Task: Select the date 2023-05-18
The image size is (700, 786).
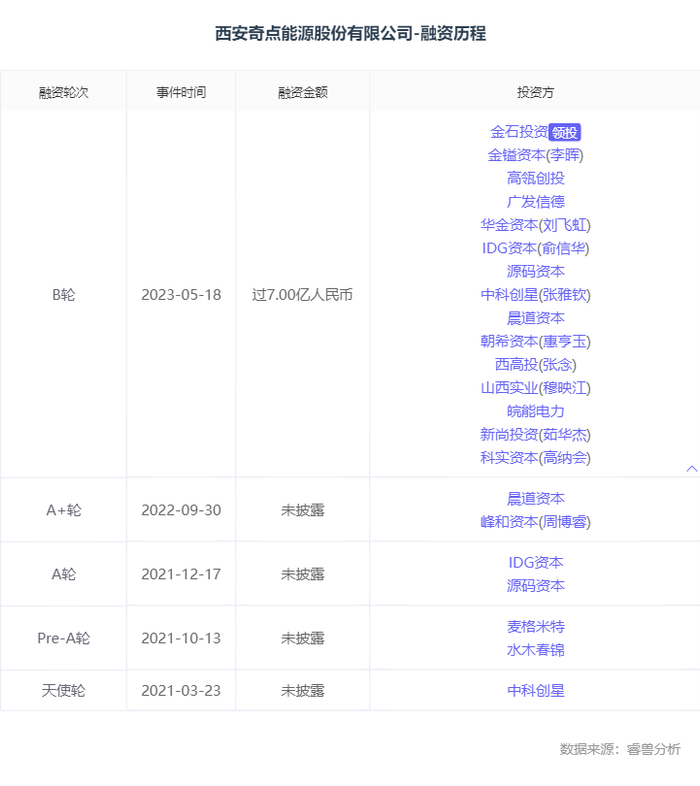Action: click(x=181, y=295)
